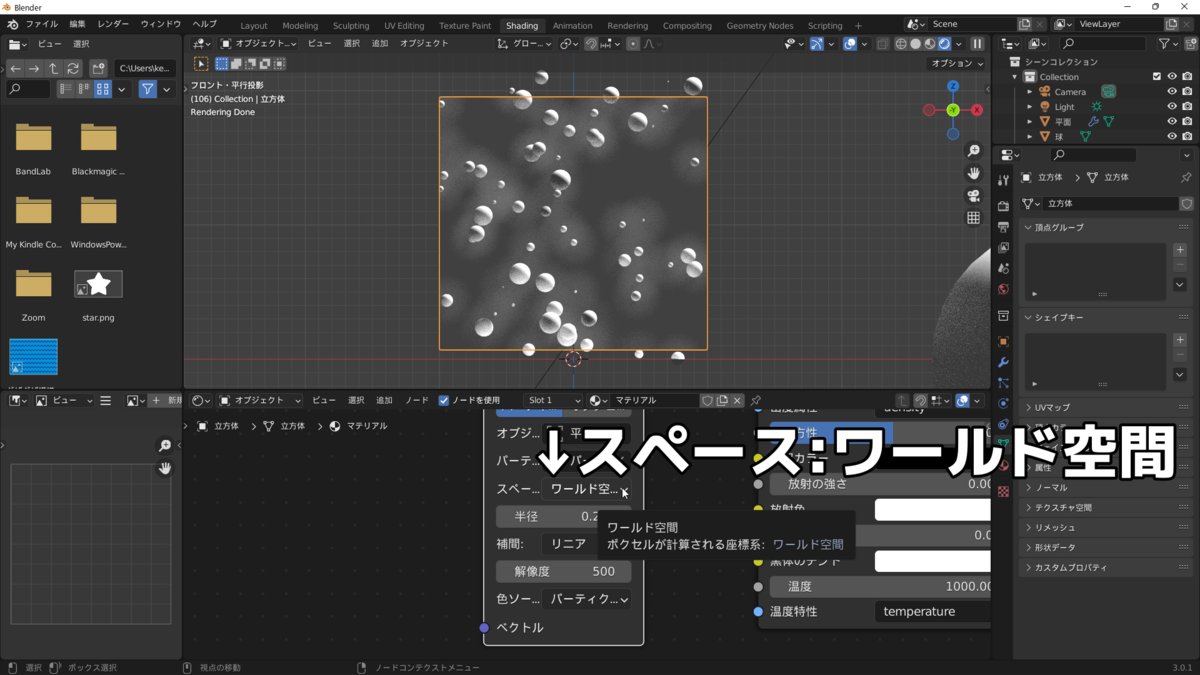
Task: Switch perspective/orthographic grid icon in viewport
Action: [x=973, y=218]
